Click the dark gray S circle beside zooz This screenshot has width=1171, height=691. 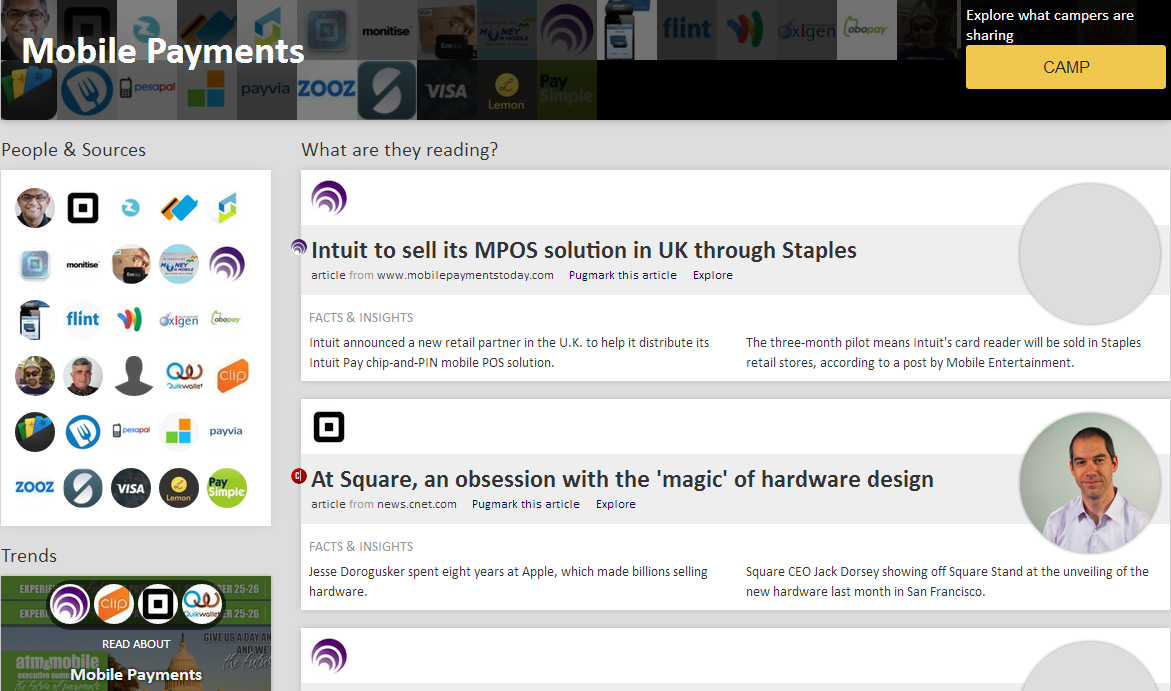83,489
